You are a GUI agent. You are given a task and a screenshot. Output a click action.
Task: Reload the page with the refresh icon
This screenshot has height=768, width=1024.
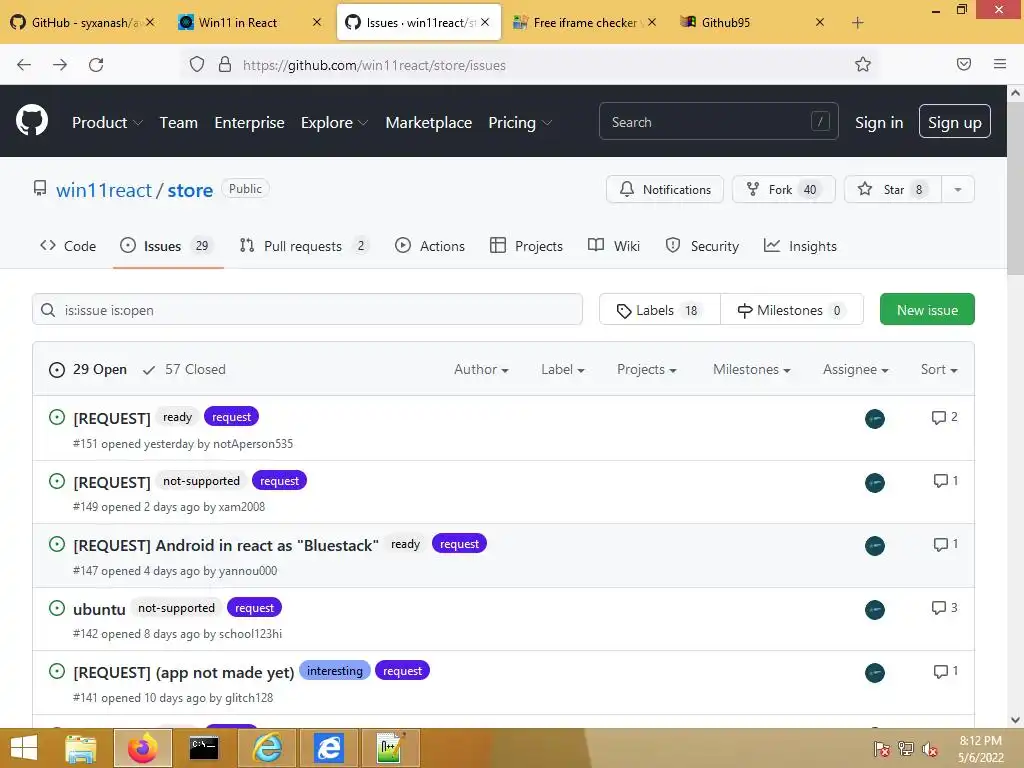click(96, 65)
